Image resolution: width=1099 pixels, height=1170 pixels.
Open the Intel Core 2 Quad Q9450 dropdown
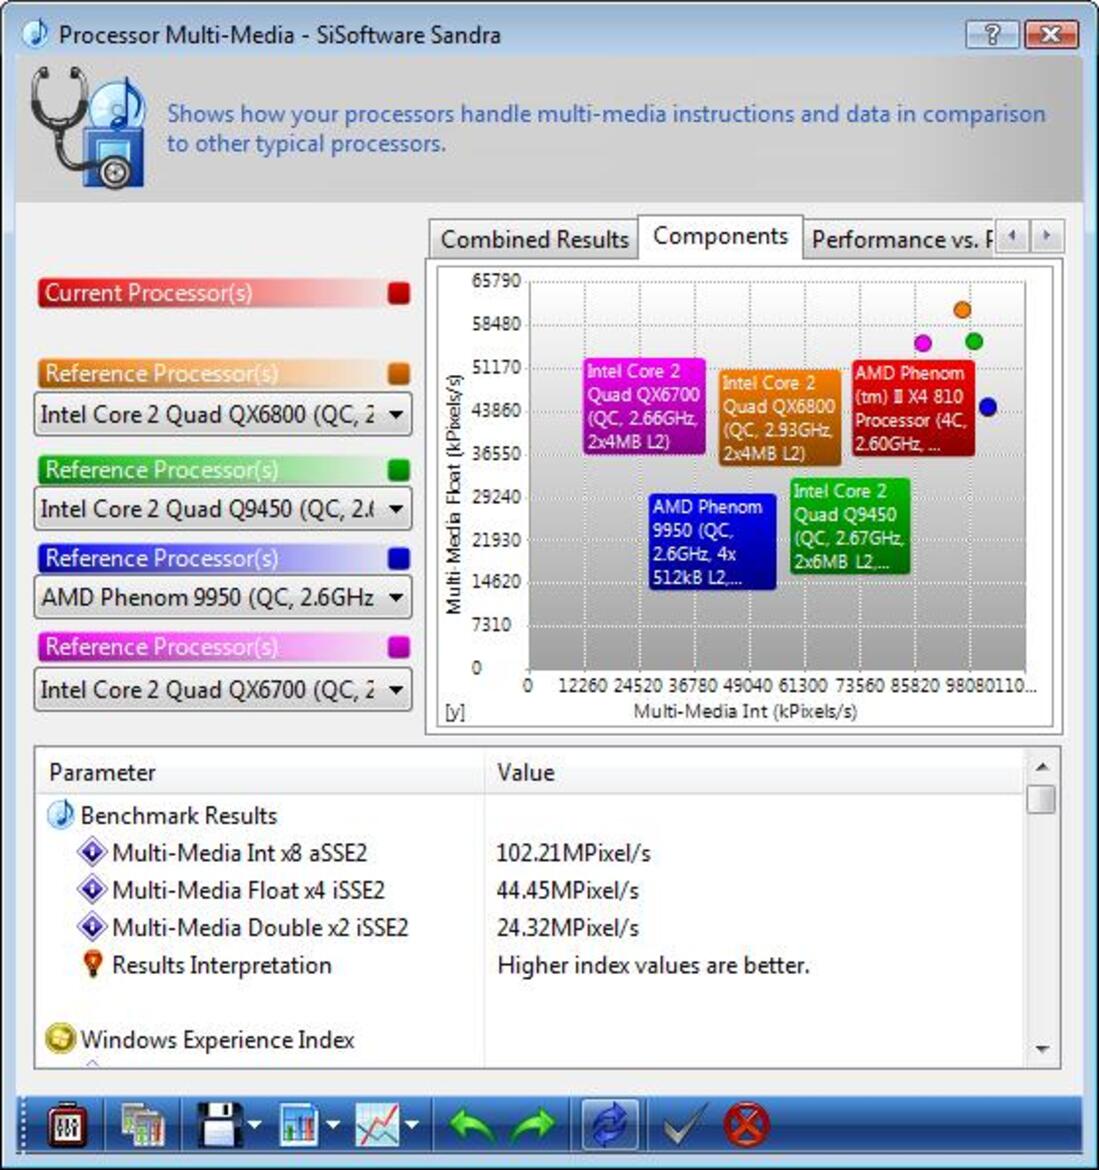222,509
